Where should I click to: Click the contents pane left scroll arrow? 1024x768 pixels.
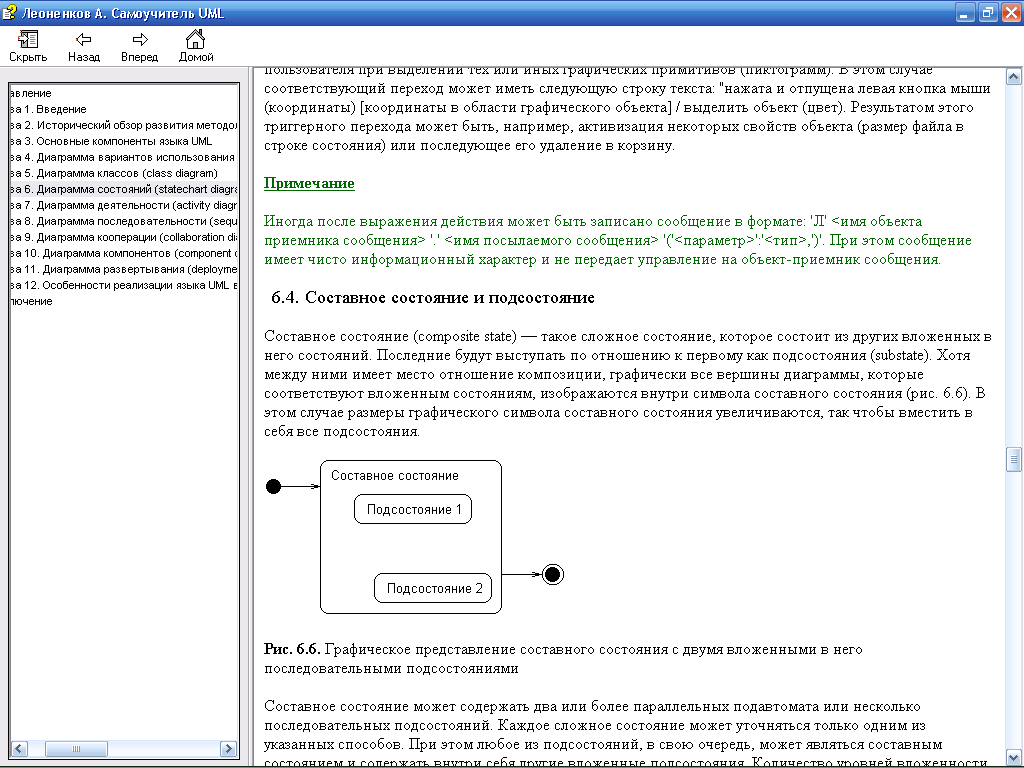pos(19,748)
